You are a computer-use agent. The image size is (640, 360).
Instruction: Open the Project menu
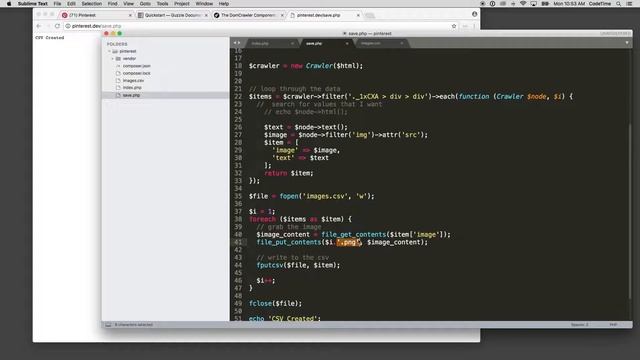(182, 4)
